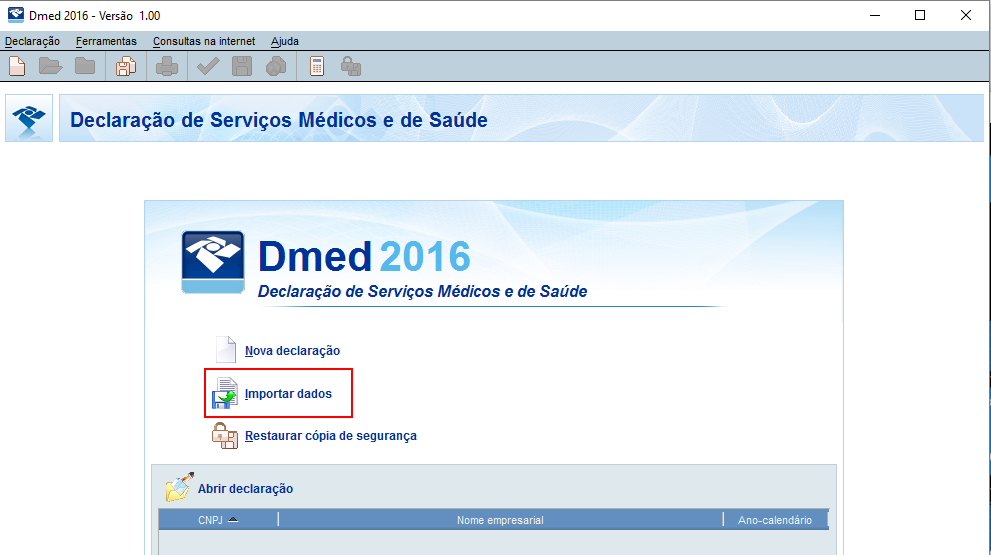Image resolution: width=991 pixels, height=555 pixels.
Task: Click the blank page icon for Nova declaração
Action: click(x=226, y=350)
